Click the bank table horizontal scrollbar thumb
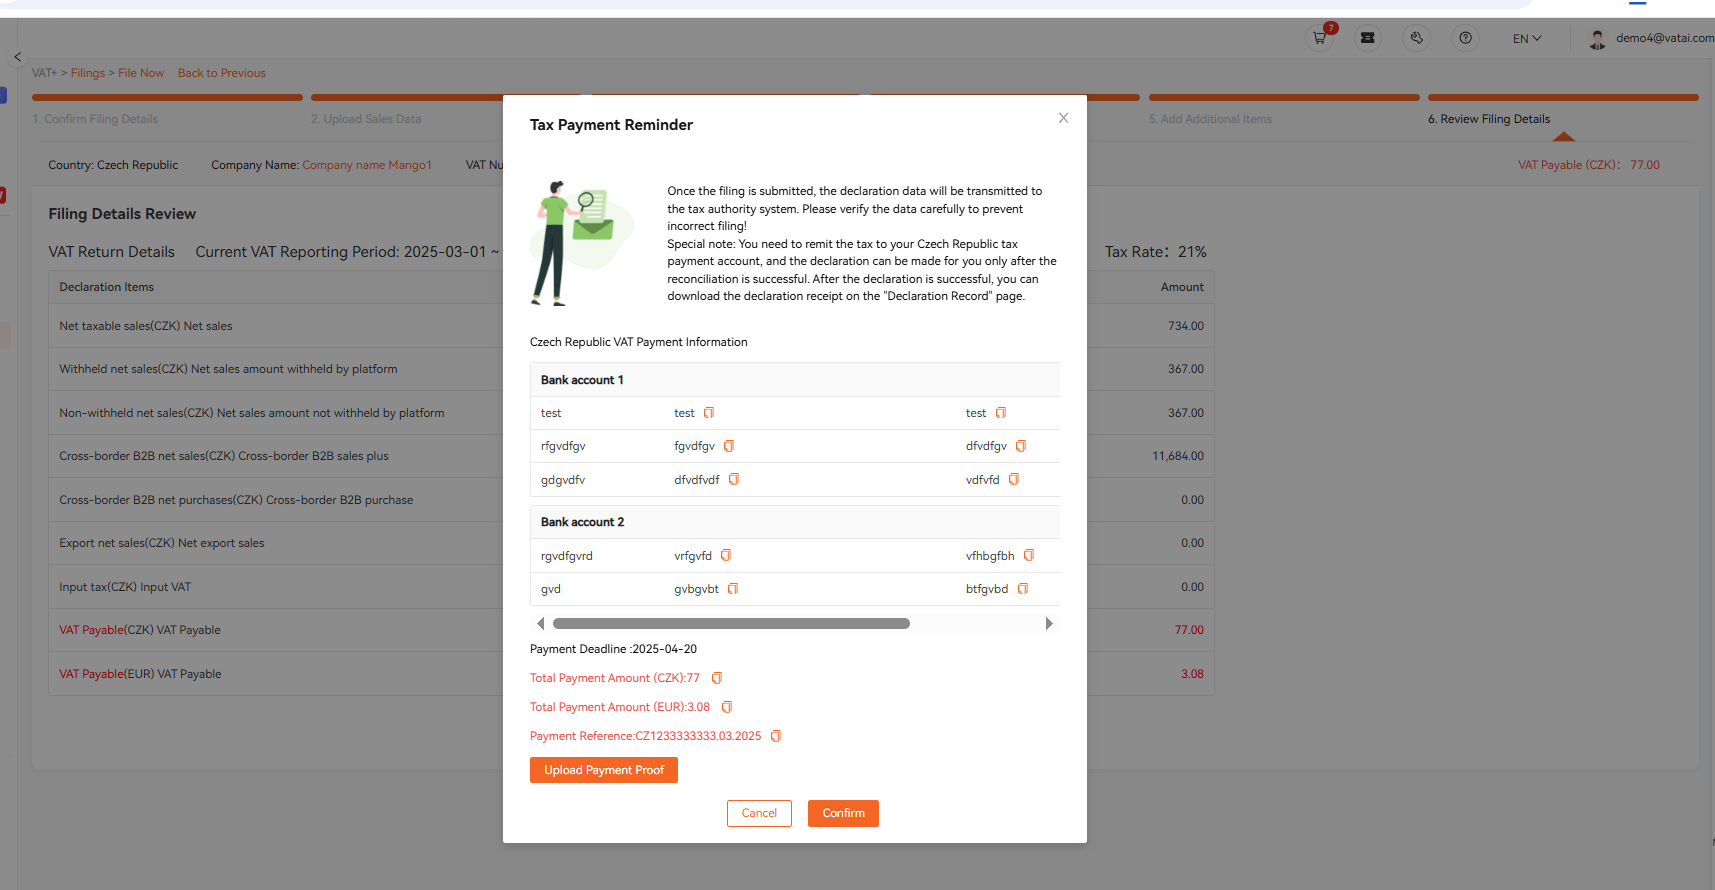 pos(731,624)
